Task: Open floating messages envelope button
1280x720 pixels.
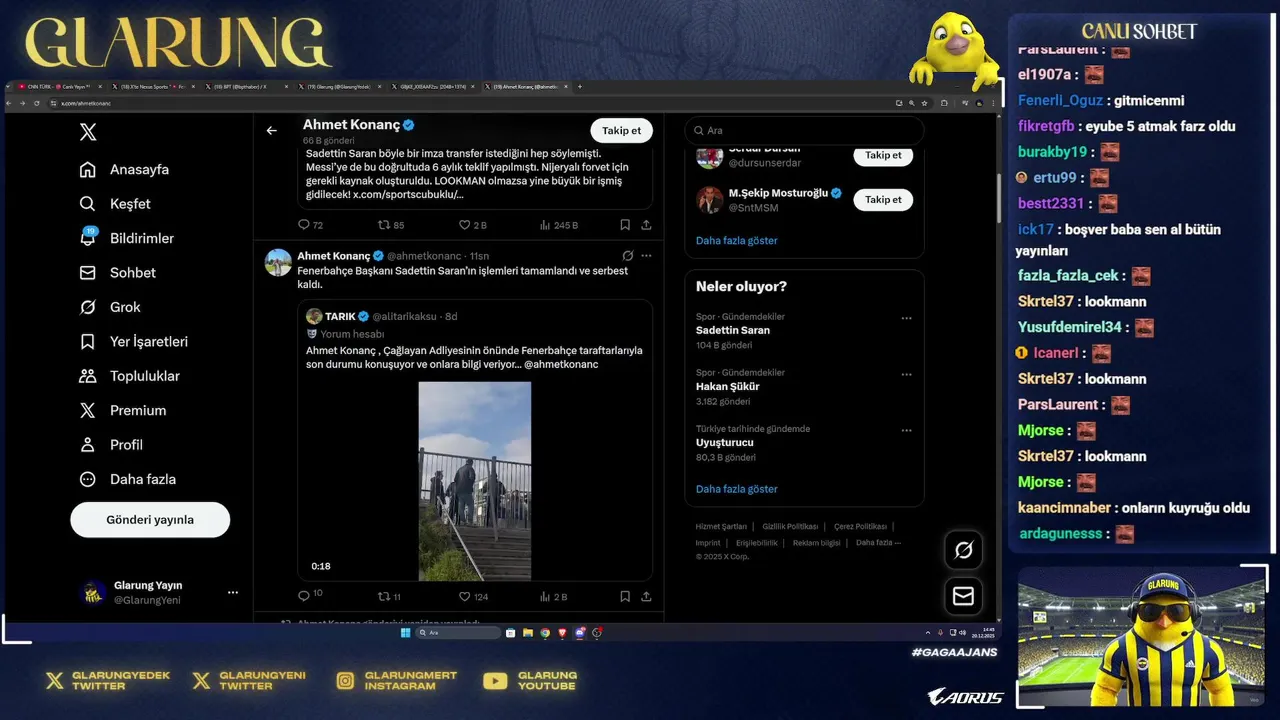Action: pos(964,596)
